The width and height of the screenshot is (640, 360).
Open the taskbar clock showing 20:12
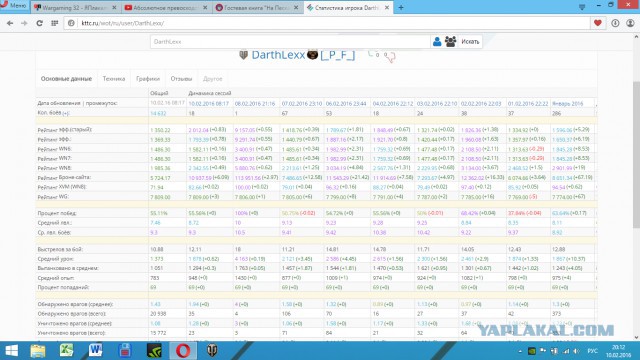click(619, 351)
